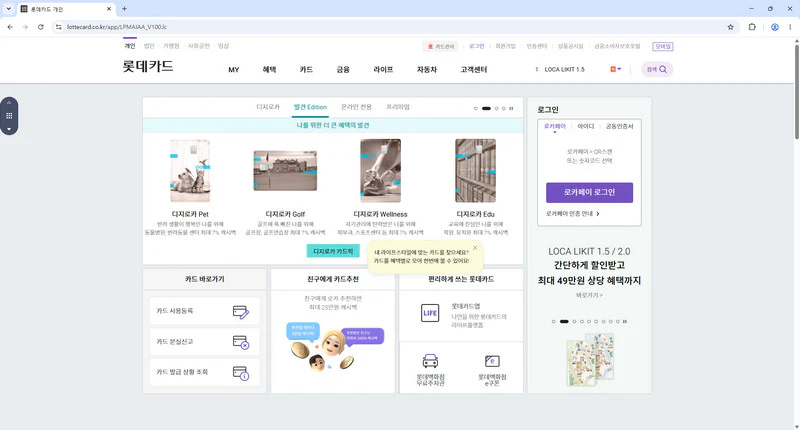Click the up arrow on left floating widget
This screenshot has height=430, width=800.
9,103
